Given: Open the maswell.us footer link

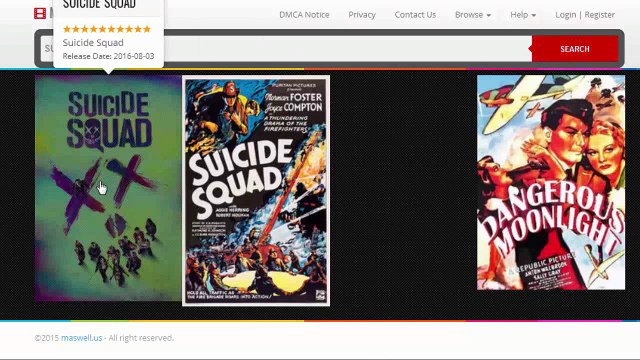Looking at the screenshot, I should pos(82,338).
